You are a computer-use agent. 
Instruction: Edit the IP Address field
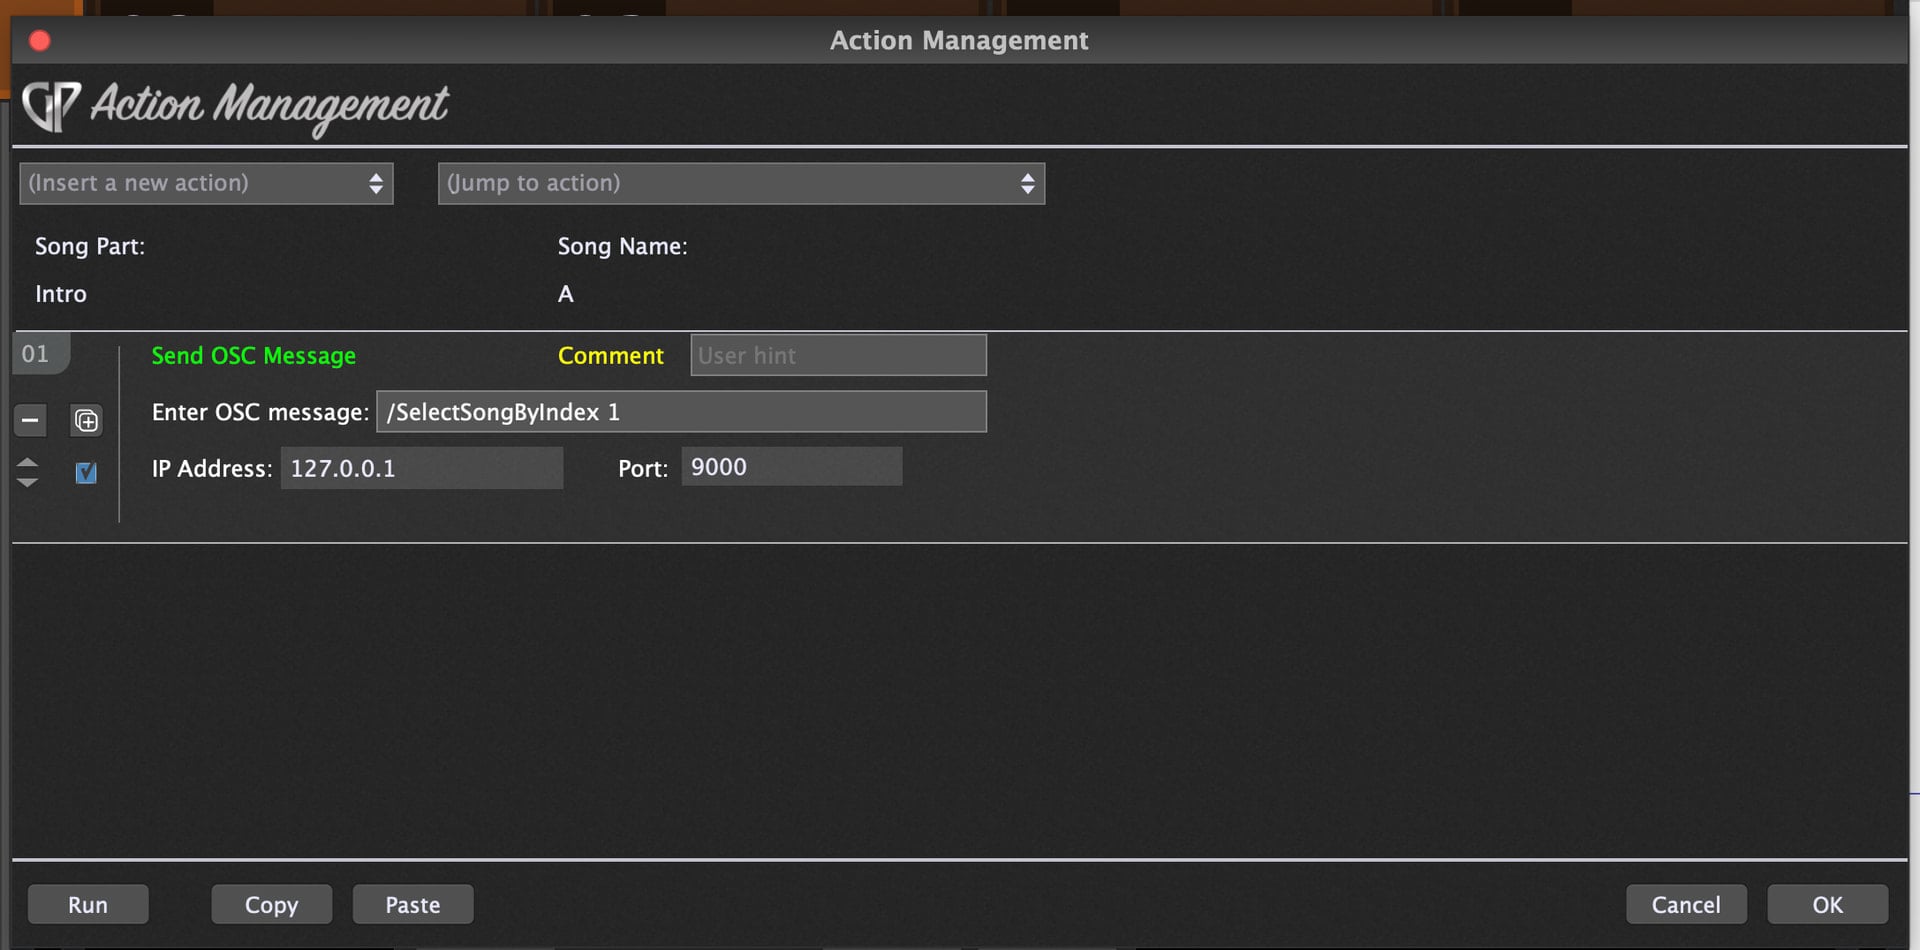(x=421, y=468)
